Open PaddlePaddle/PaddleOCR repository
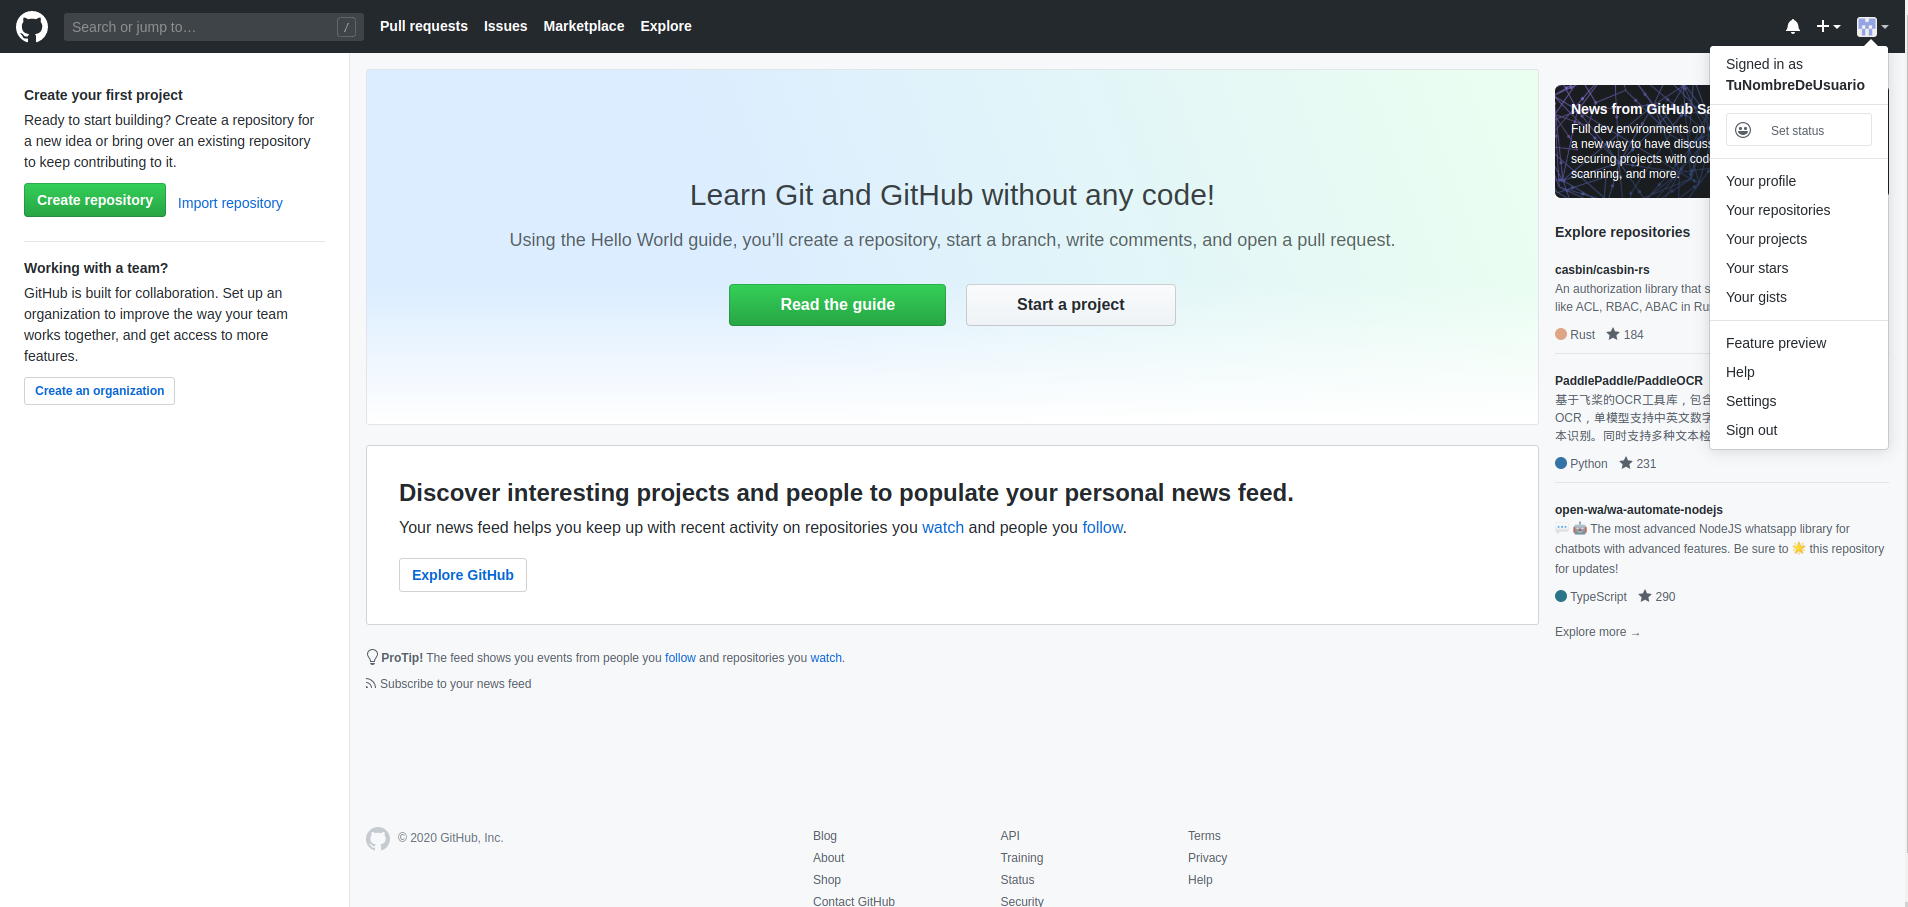The image size is (1908, 907). click(1628, 381)
